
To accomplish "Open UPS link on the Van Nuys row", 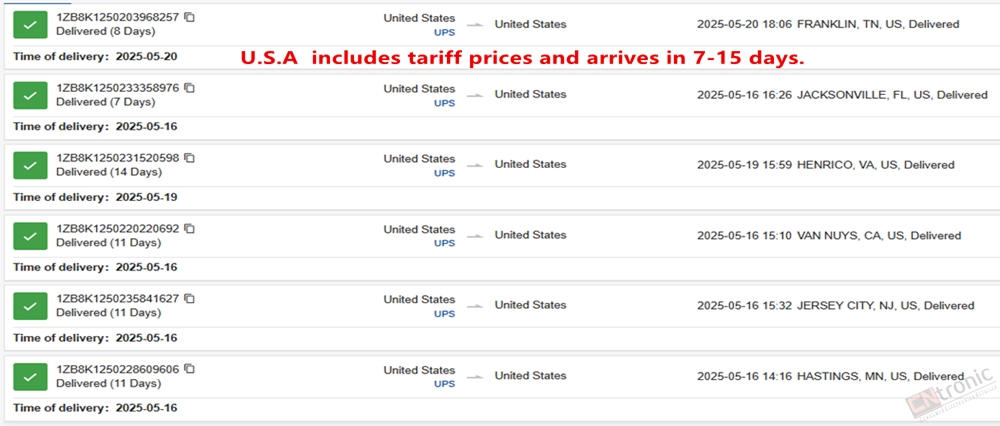I will tap(445, 244).
